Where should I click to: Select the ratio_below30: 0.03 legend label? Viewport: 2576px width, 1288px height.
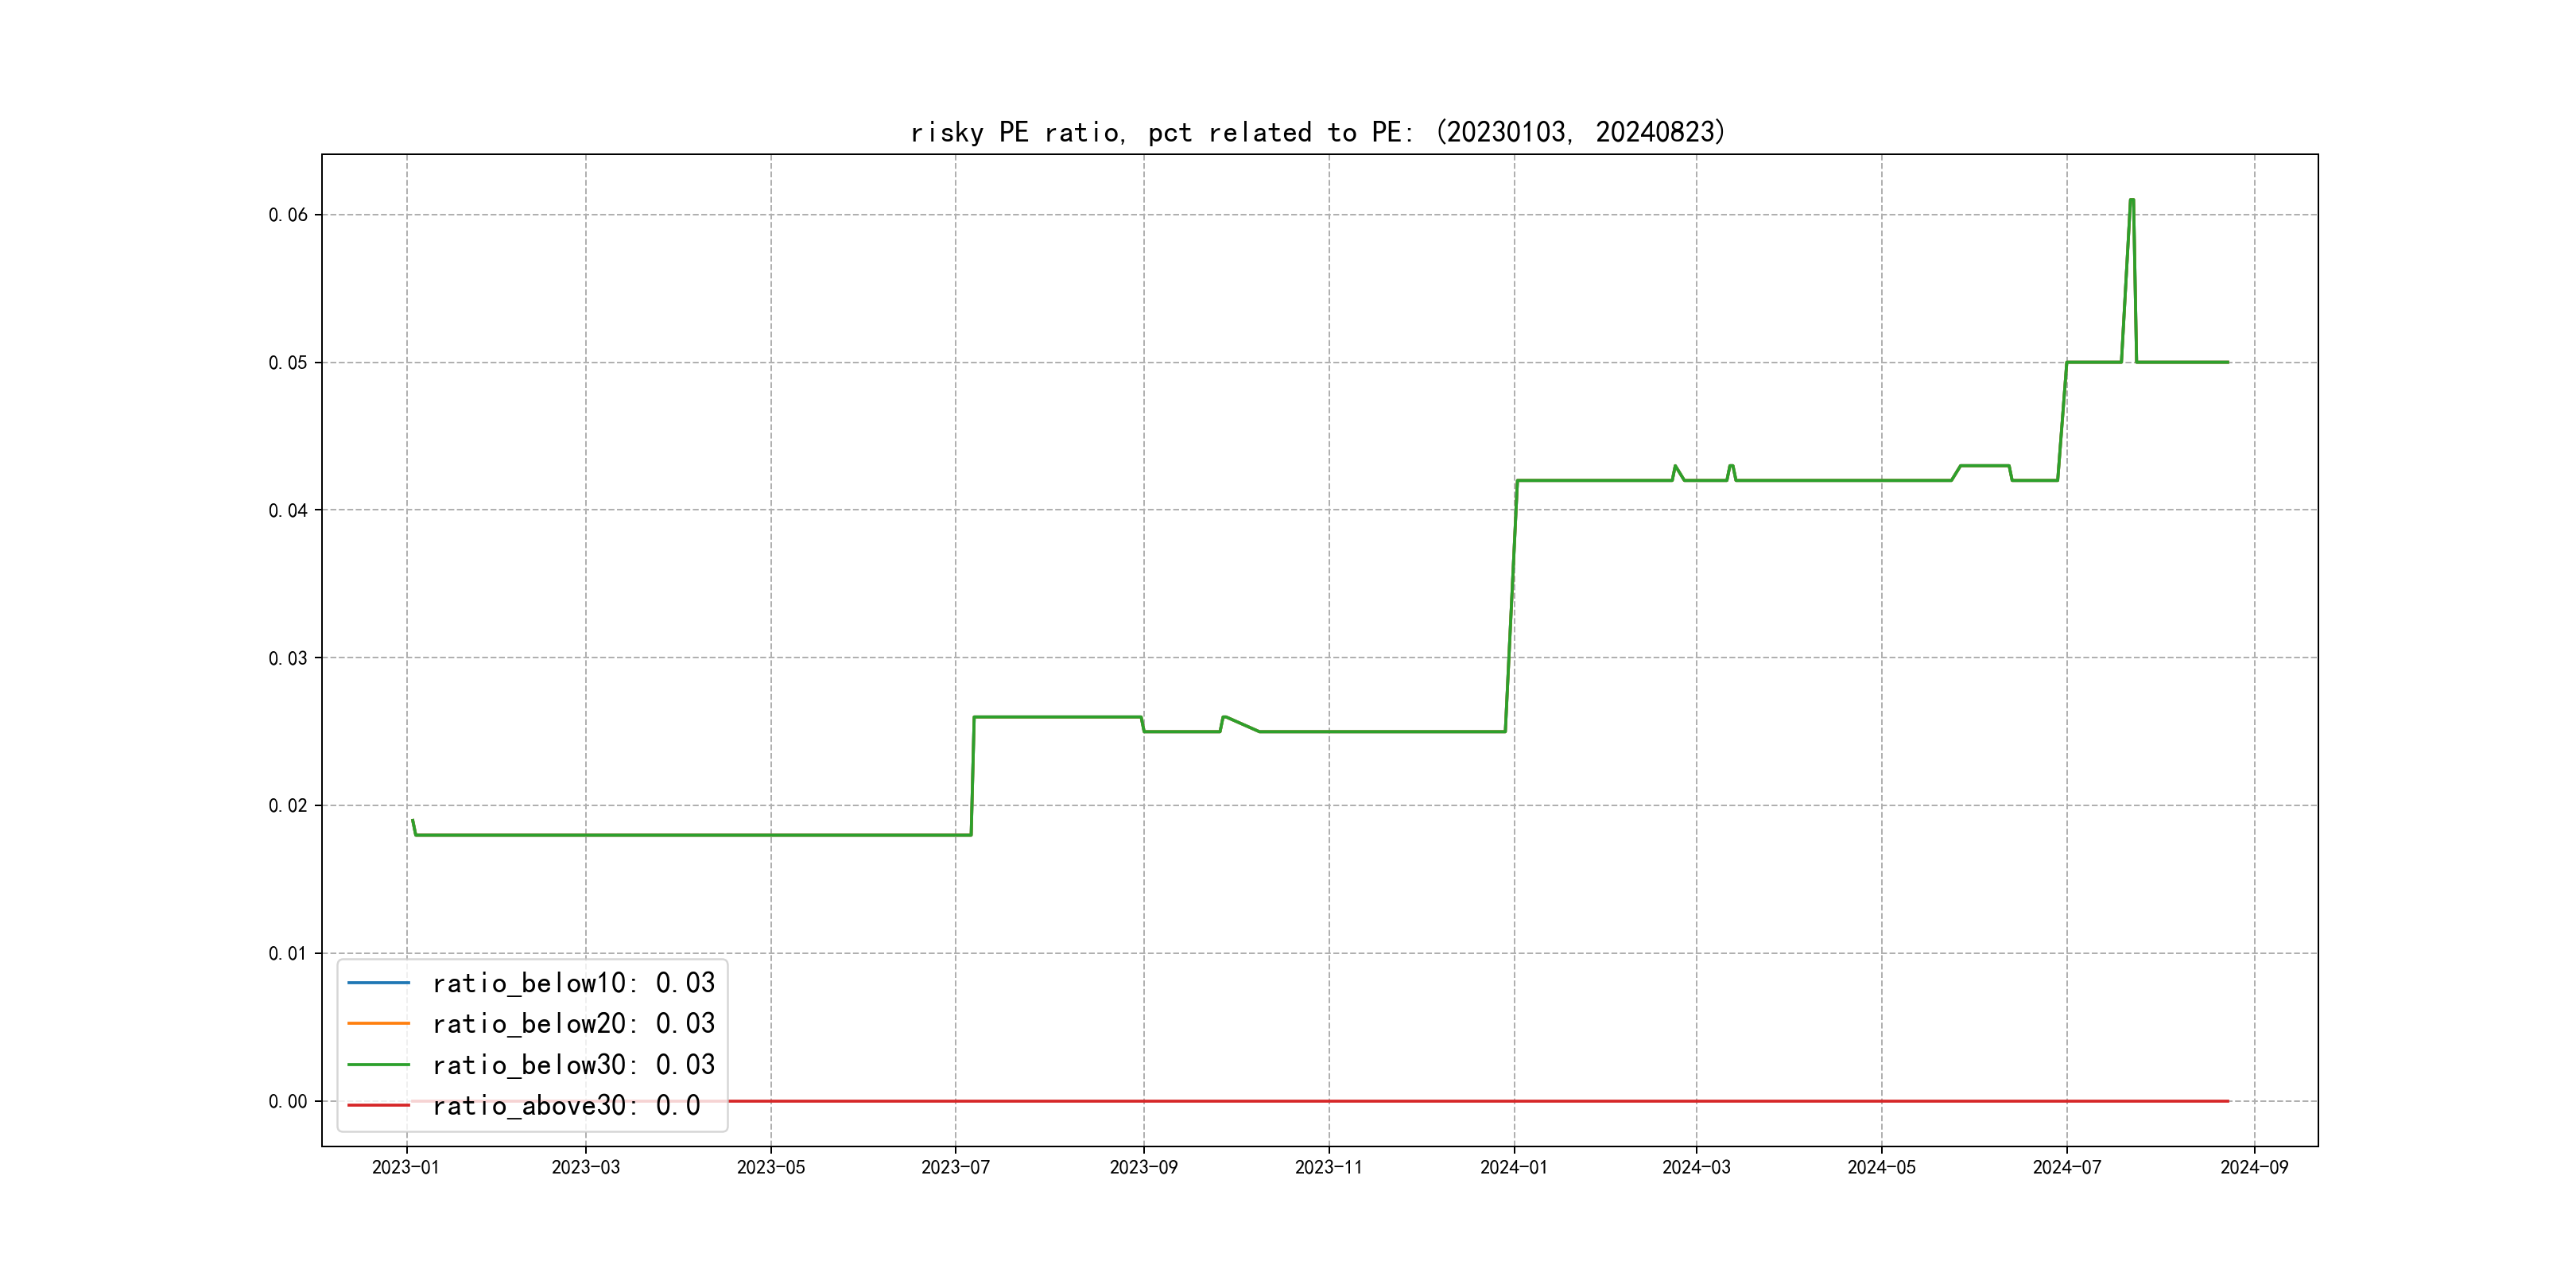pyautogui.click(x=573, y=1064)
